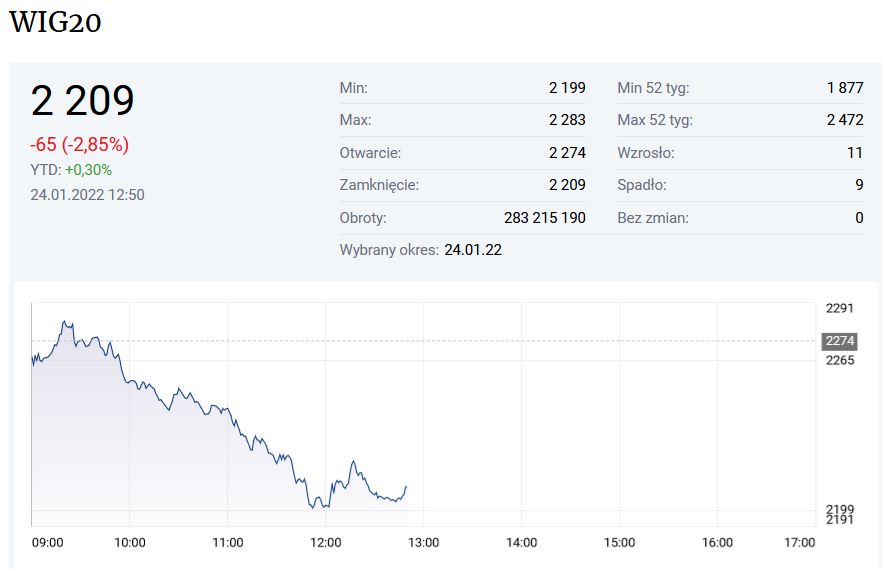Click the 24.01.2022 12:50 timestamp

[87, 194]
